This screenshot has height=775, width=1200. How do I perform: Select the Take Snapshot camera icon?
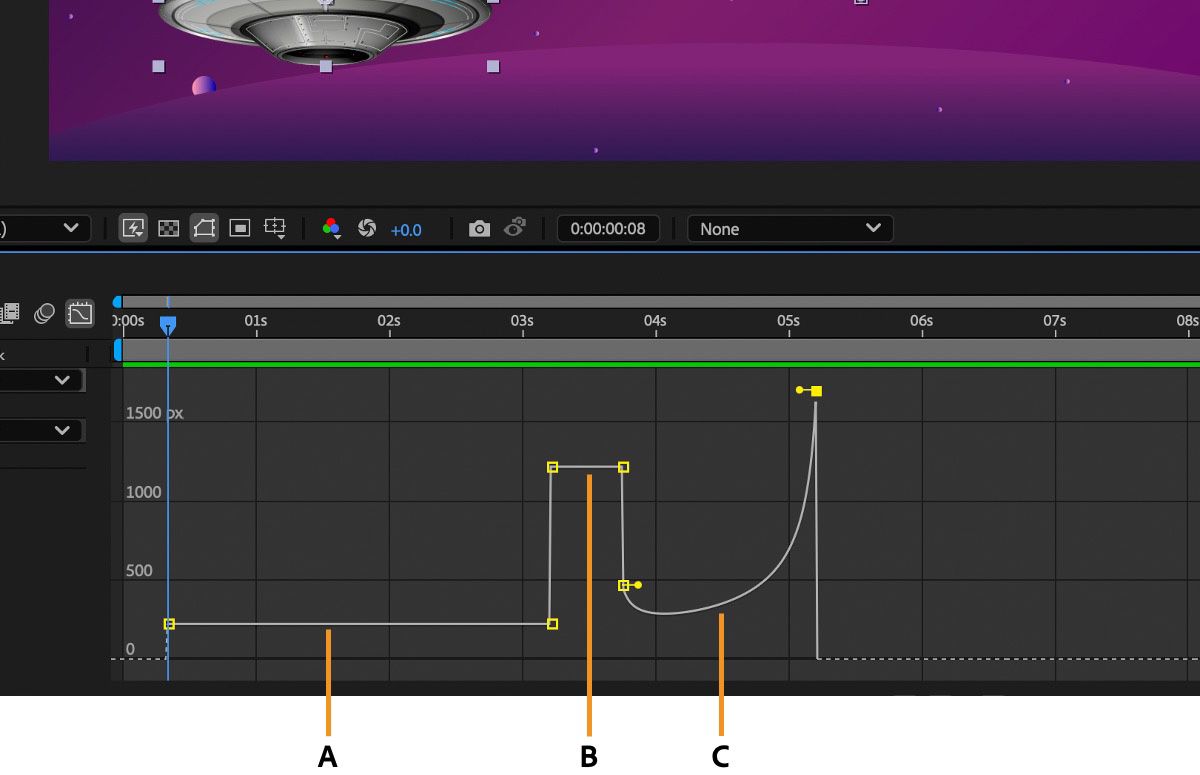pos(480,228)
